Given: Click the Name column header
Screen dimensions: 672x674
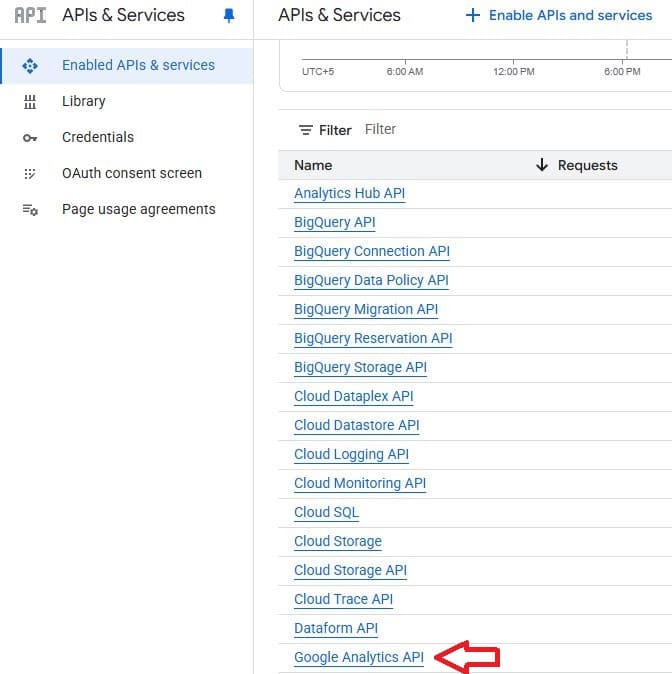Looking at the screenshot, I should [x=313, y=165].
